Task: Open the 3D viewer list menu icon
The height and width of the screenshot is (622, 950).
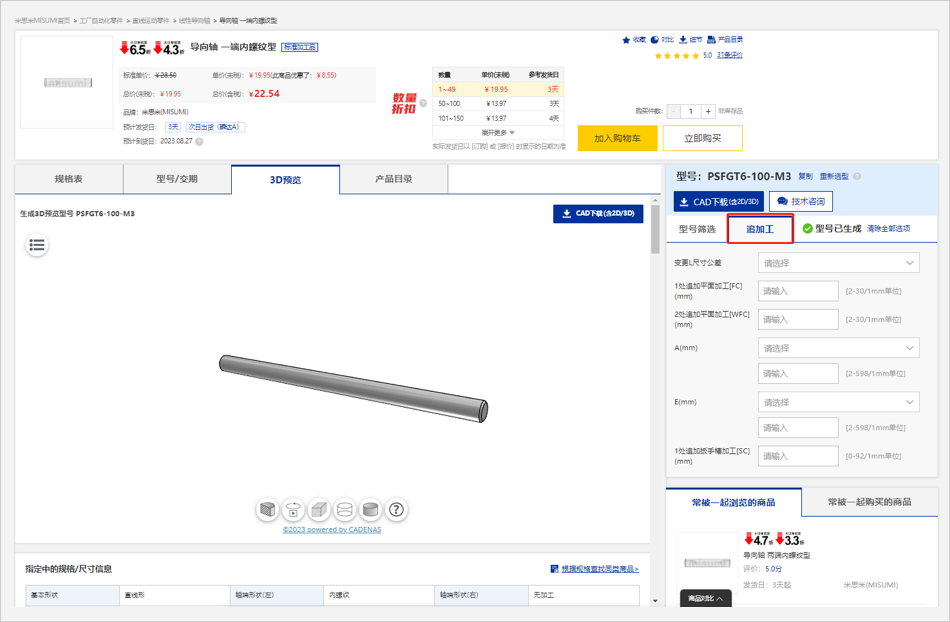Action: [x=37, y=244]
